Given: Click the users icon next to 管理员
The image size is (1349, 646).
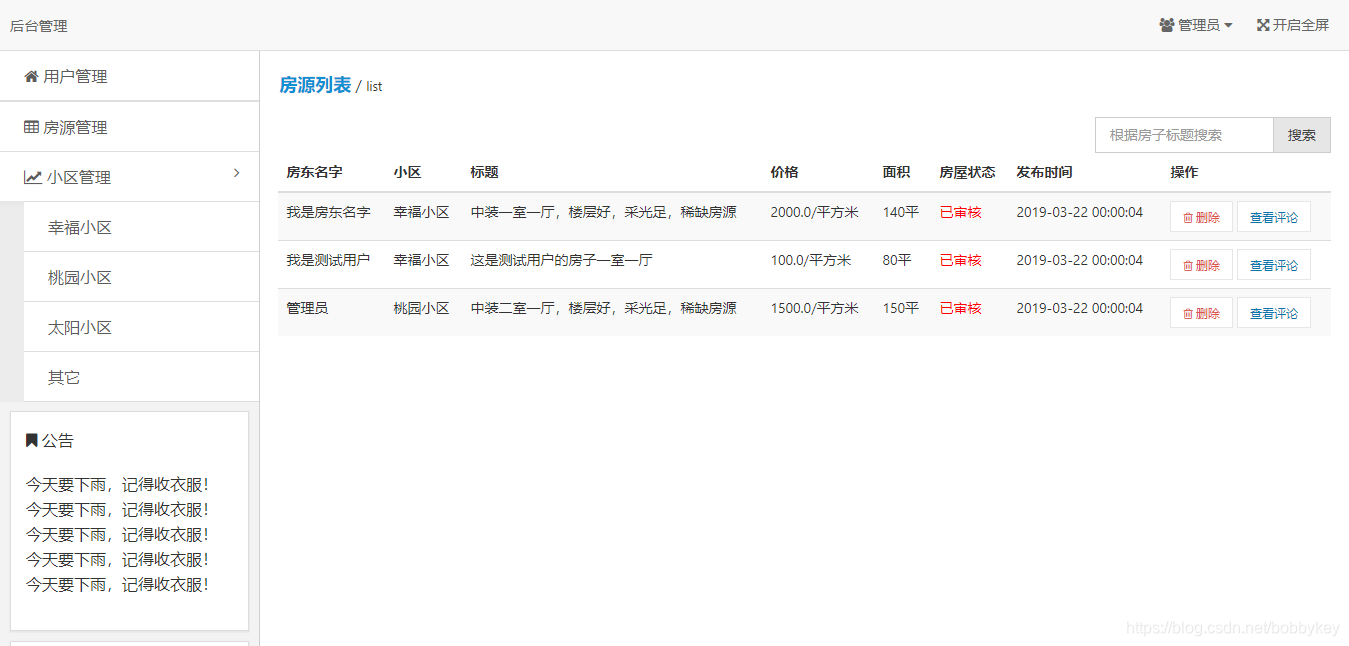Looking at the screenshot, I should pyautogui.click(x=1166, y=25).
